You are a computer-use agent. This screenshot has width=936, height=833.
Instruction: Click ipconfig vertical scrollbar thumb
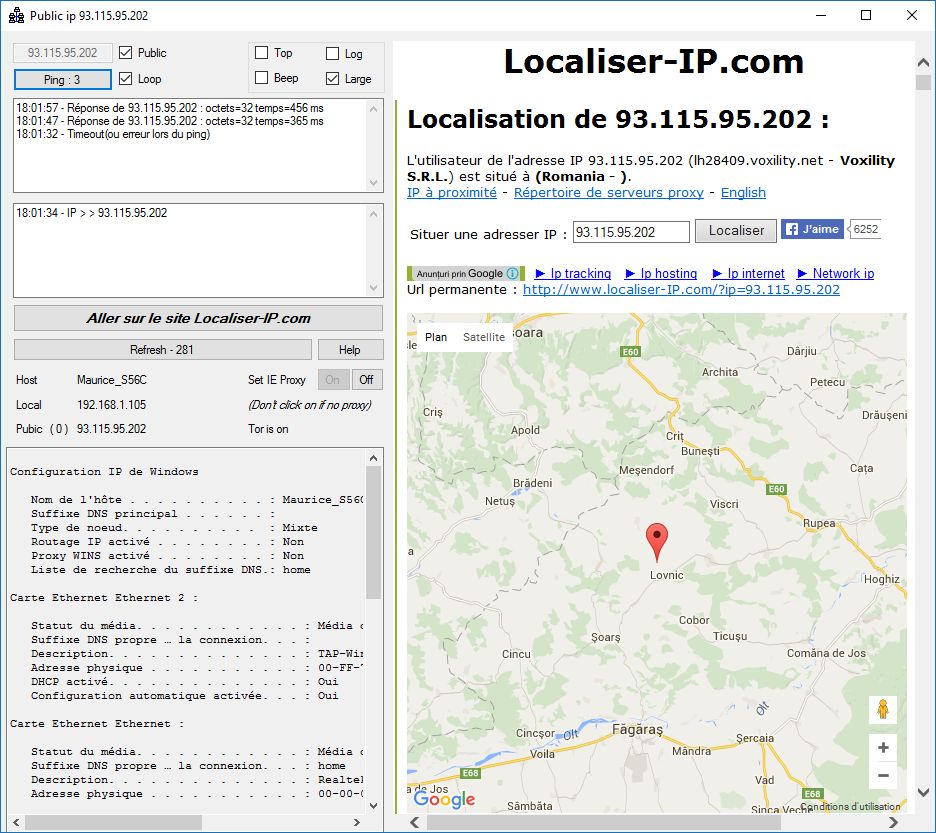click(x=373, y=531)
